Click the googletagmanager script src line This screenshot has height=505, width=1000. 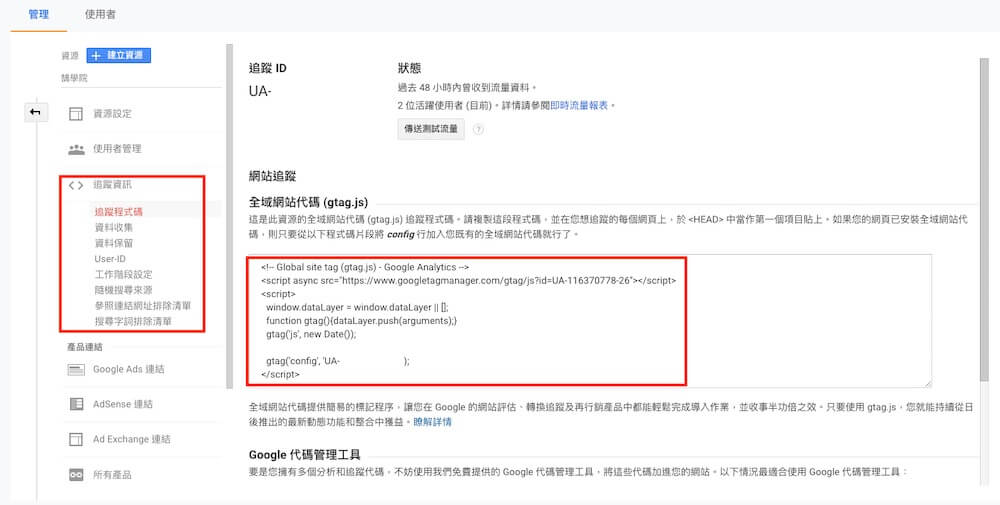[x=469, y=281]
